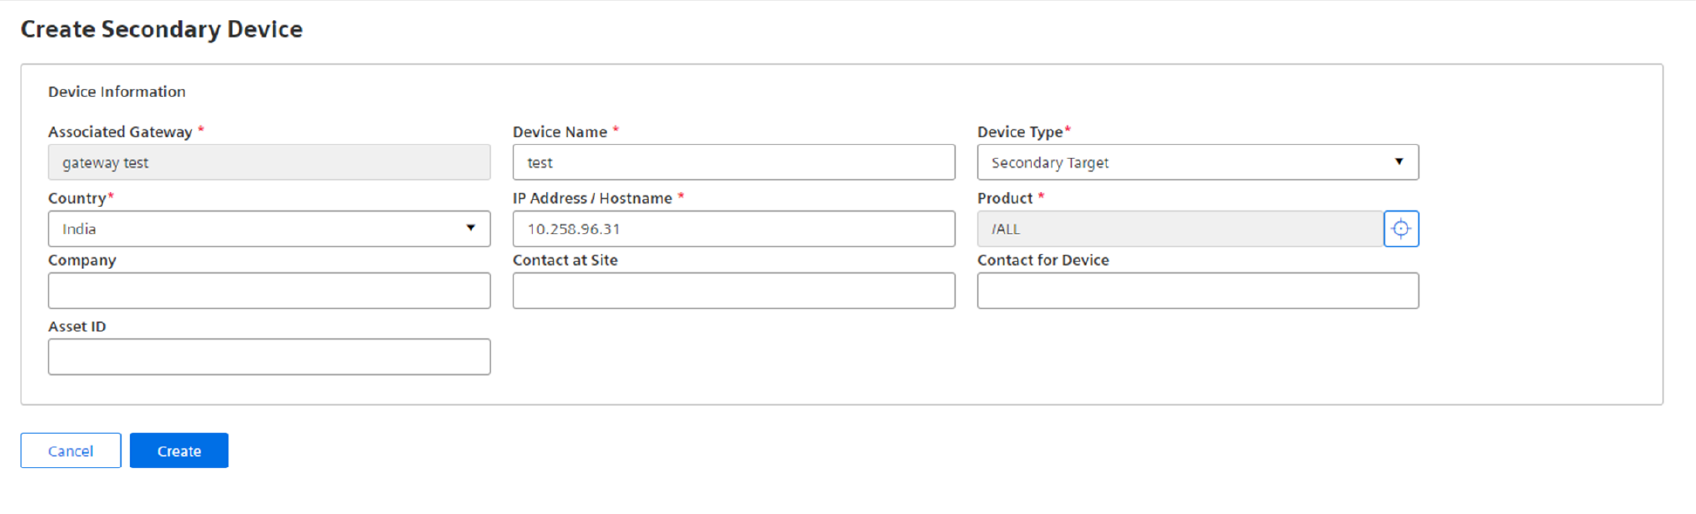This screenshot has height=514, width=1696.
Task: Click into the Contact at Site field
Action: point(734,291)
